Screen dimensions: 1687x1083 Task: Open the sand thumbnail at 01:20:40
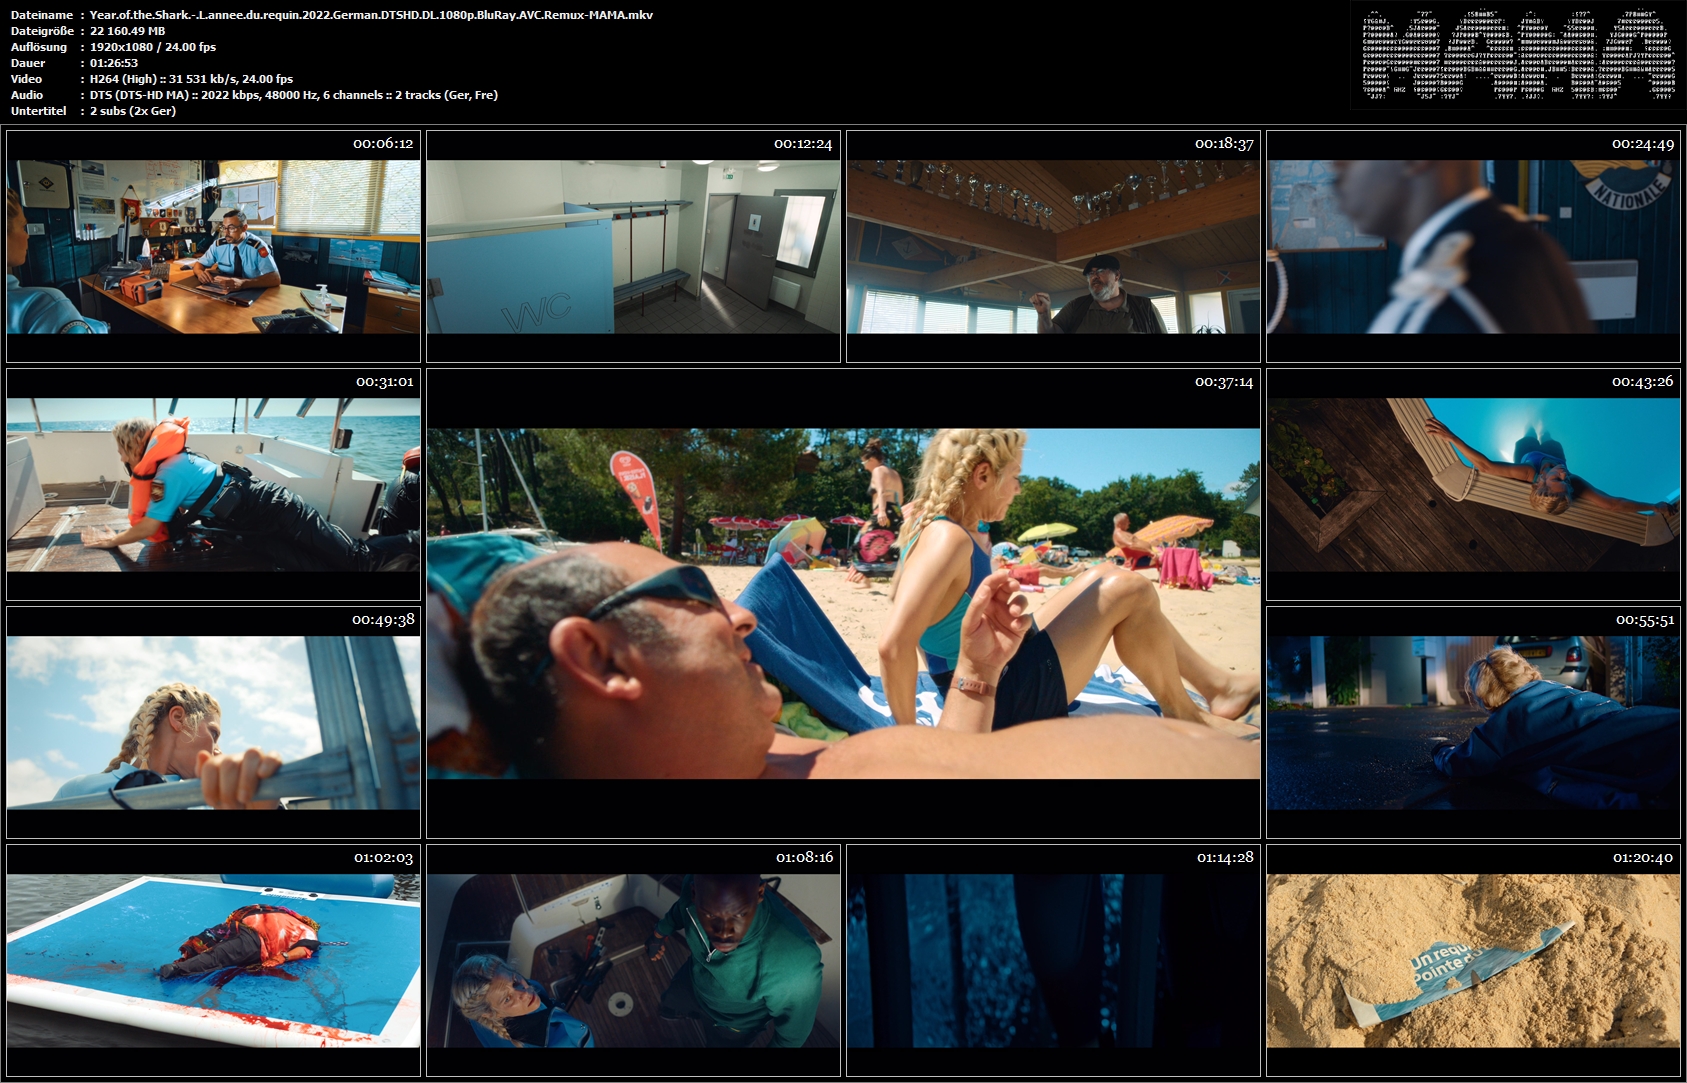pyautogui.click(x=1473, y=960)
